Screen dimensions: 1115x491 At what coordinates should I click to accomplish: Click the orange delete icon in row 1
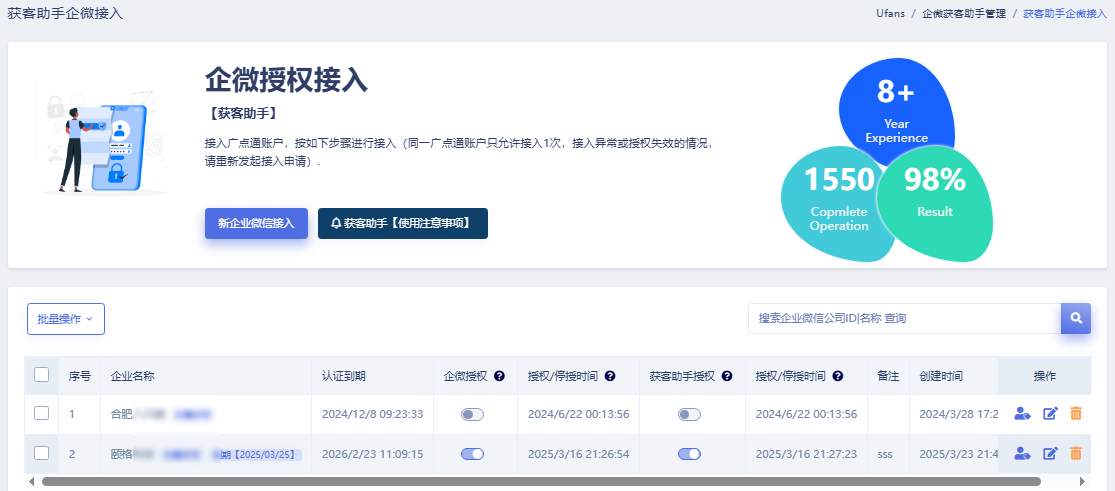coord(1076,414)
